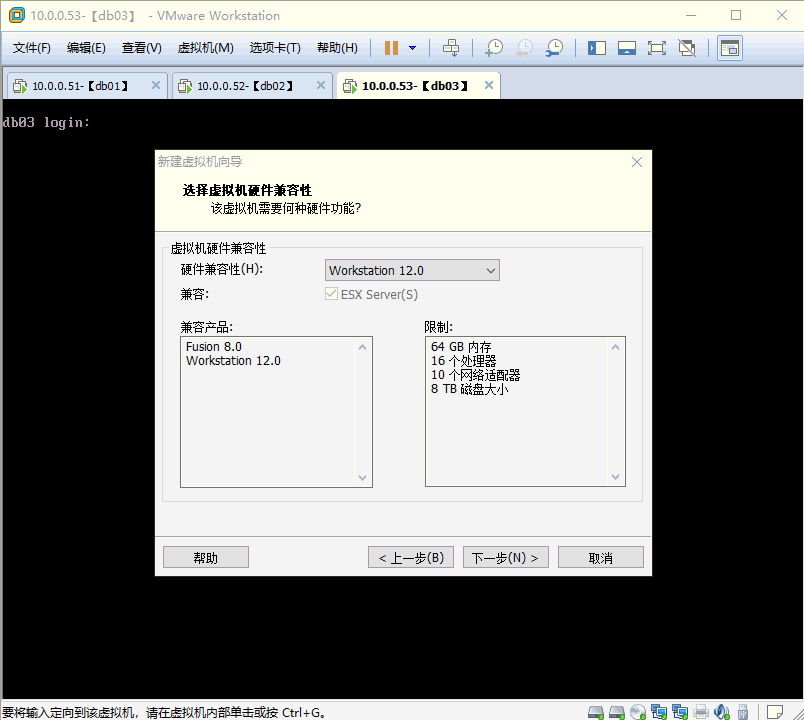Click the sound card status icon
This screenshot has height=720, width=804.
click(721, 712)
